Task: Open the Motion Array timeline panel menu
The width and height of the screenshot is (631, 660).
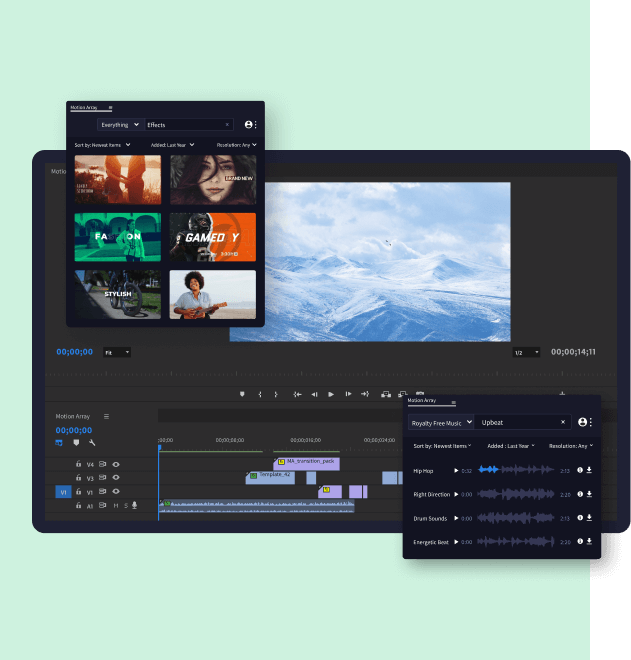Action: [x=106, y=416]
